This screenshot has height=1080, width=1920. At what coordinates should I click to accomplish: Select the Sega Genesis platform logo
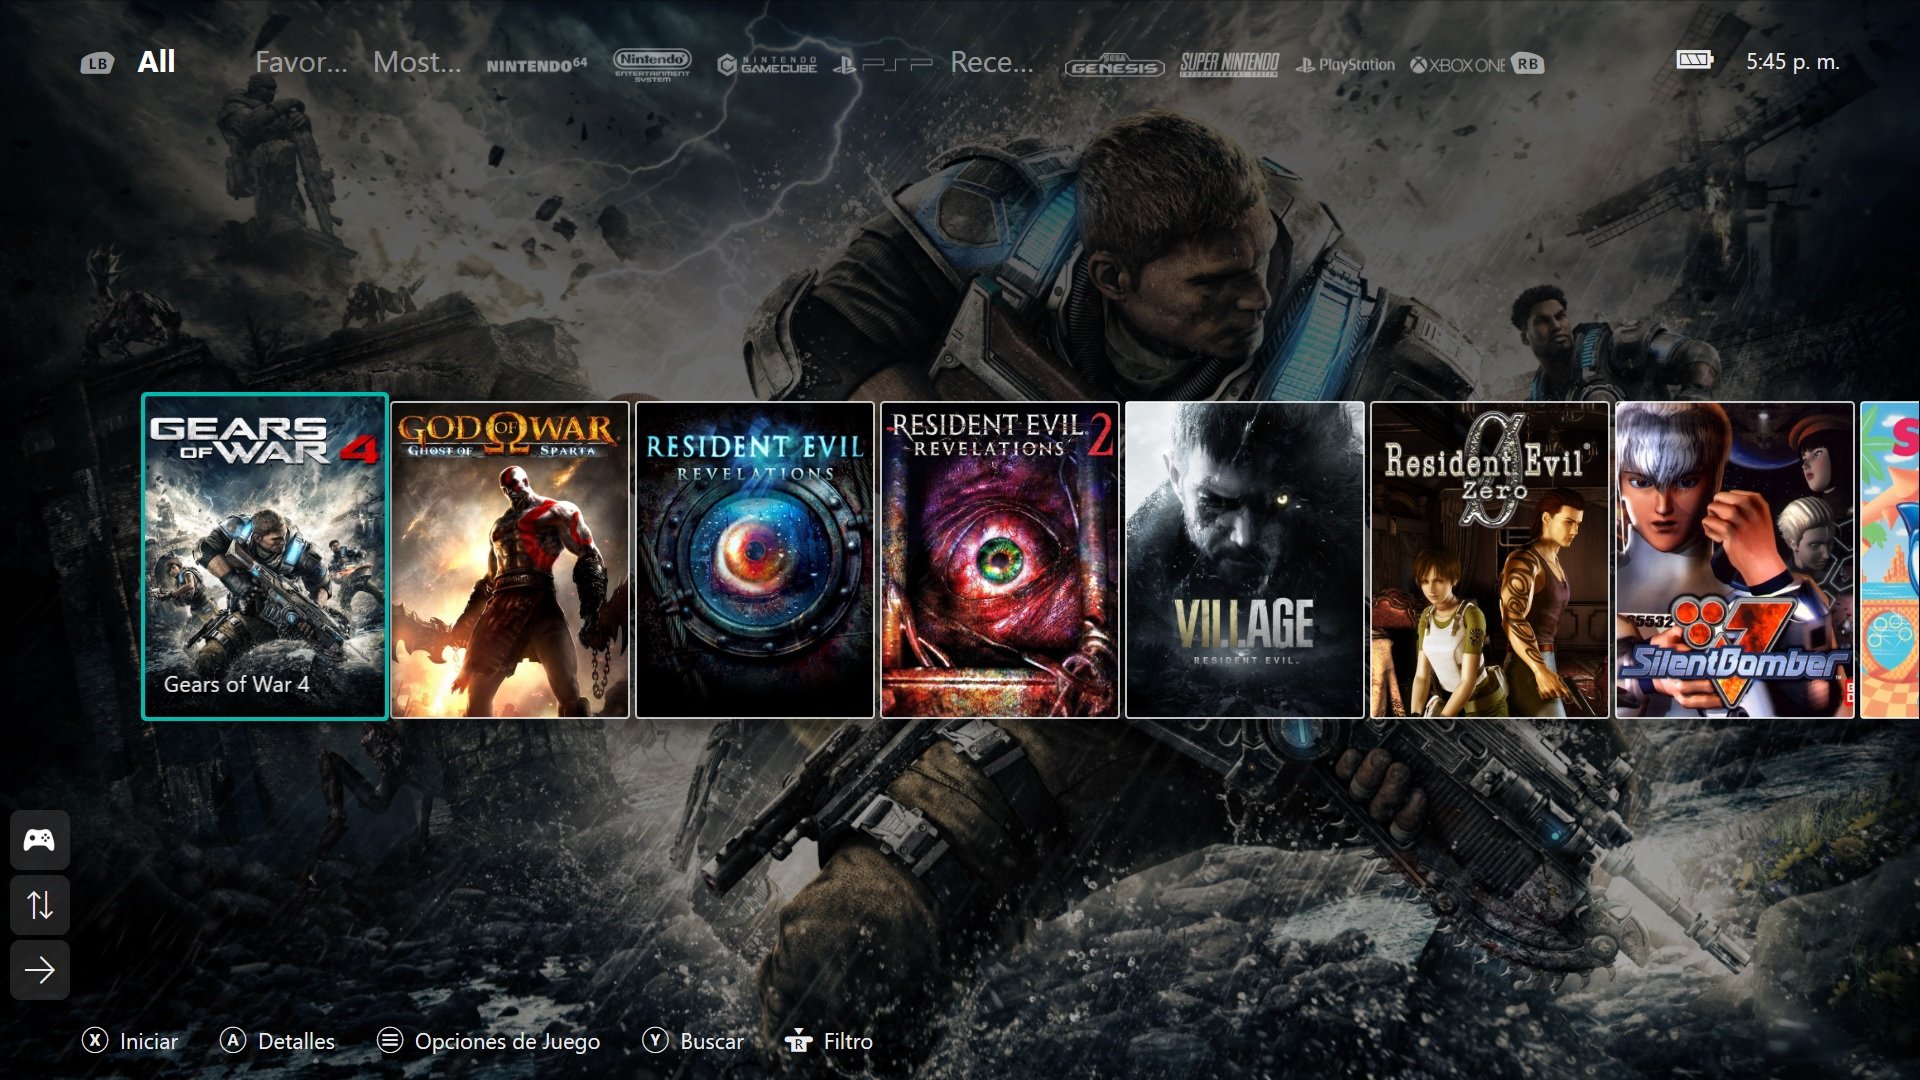click(1114, 66)
